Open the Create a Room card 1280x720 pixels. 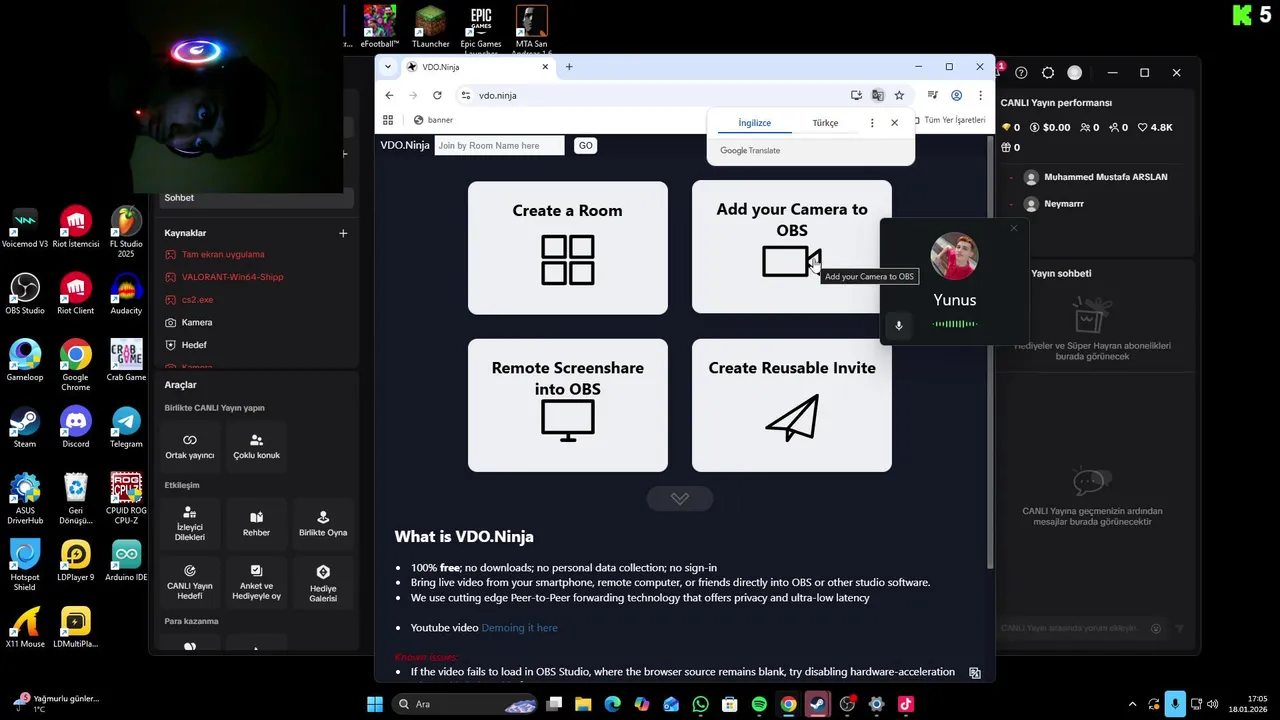(x=567, y=247)
